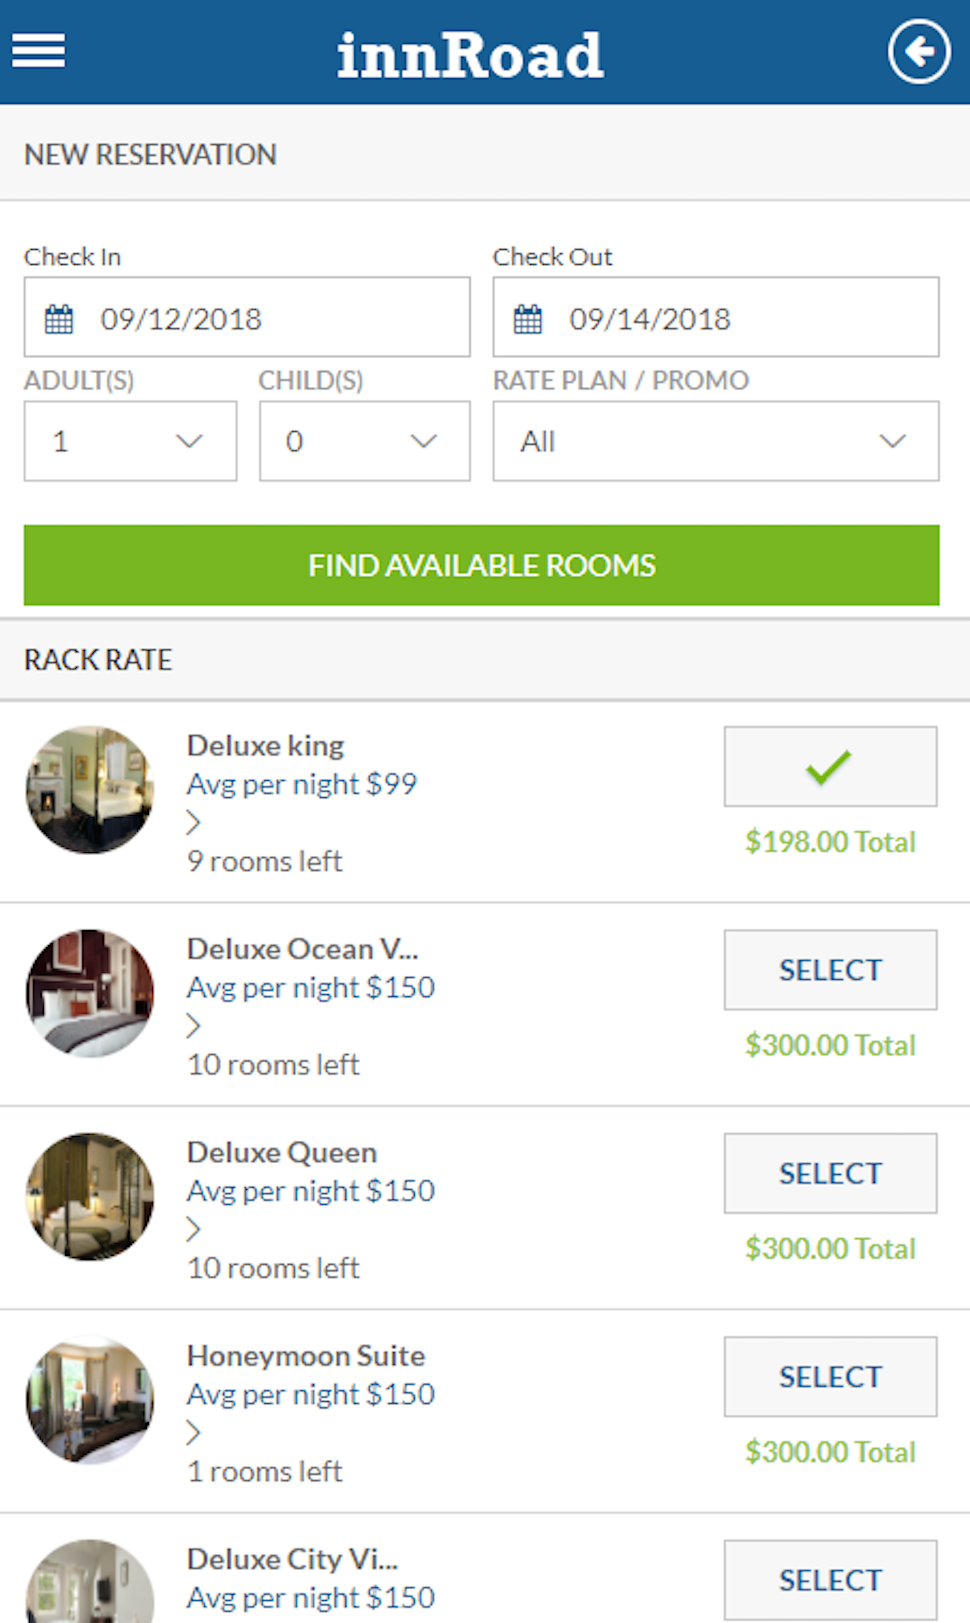The height and width of the screenshot is (1623, 970).
Task: Click the Check Out date field
Action: [740, 319]
